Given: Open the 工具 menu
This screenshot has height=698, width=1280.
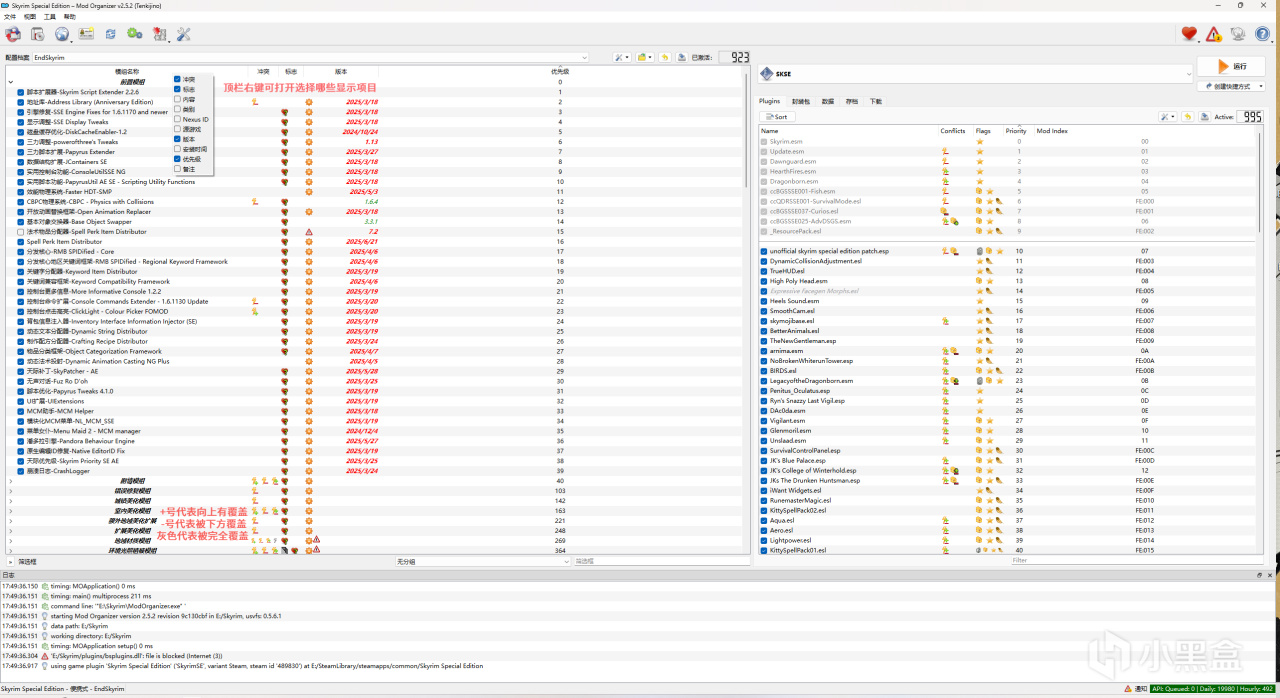Looking at the screenshot, I should (50, 17).
